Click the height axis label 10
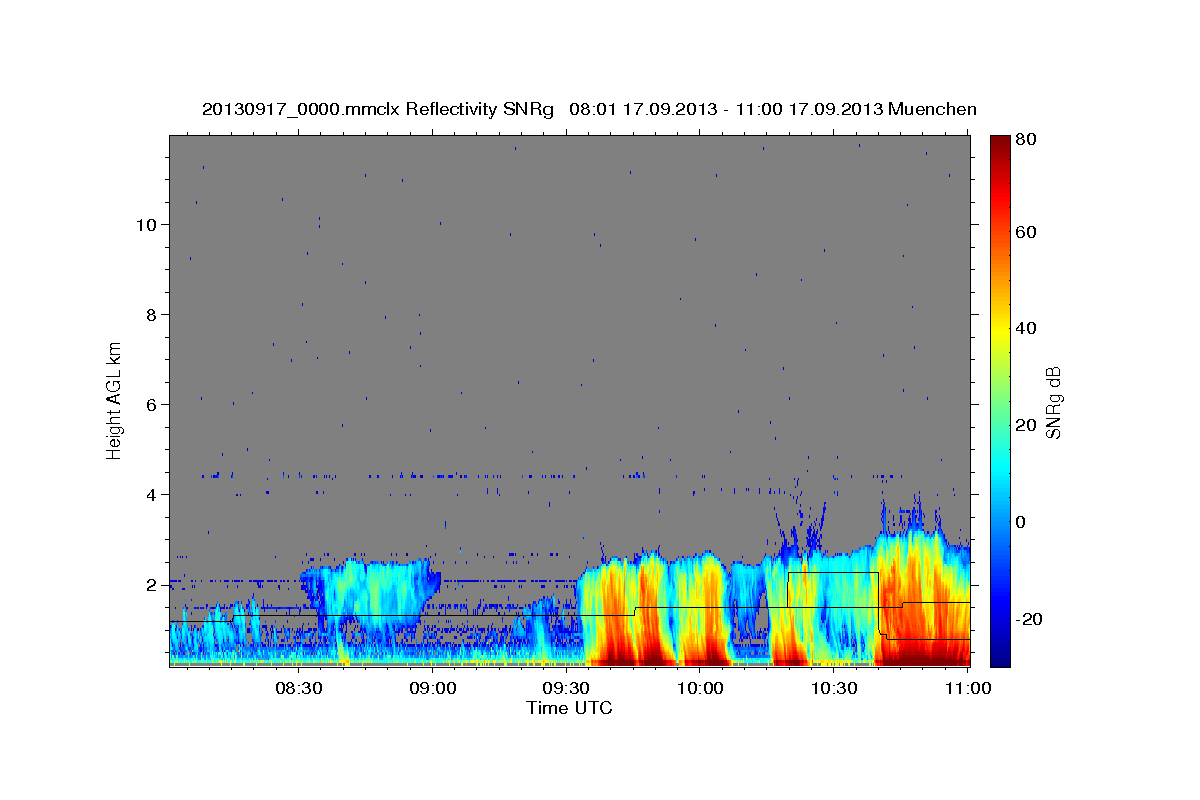 (147, 225)
